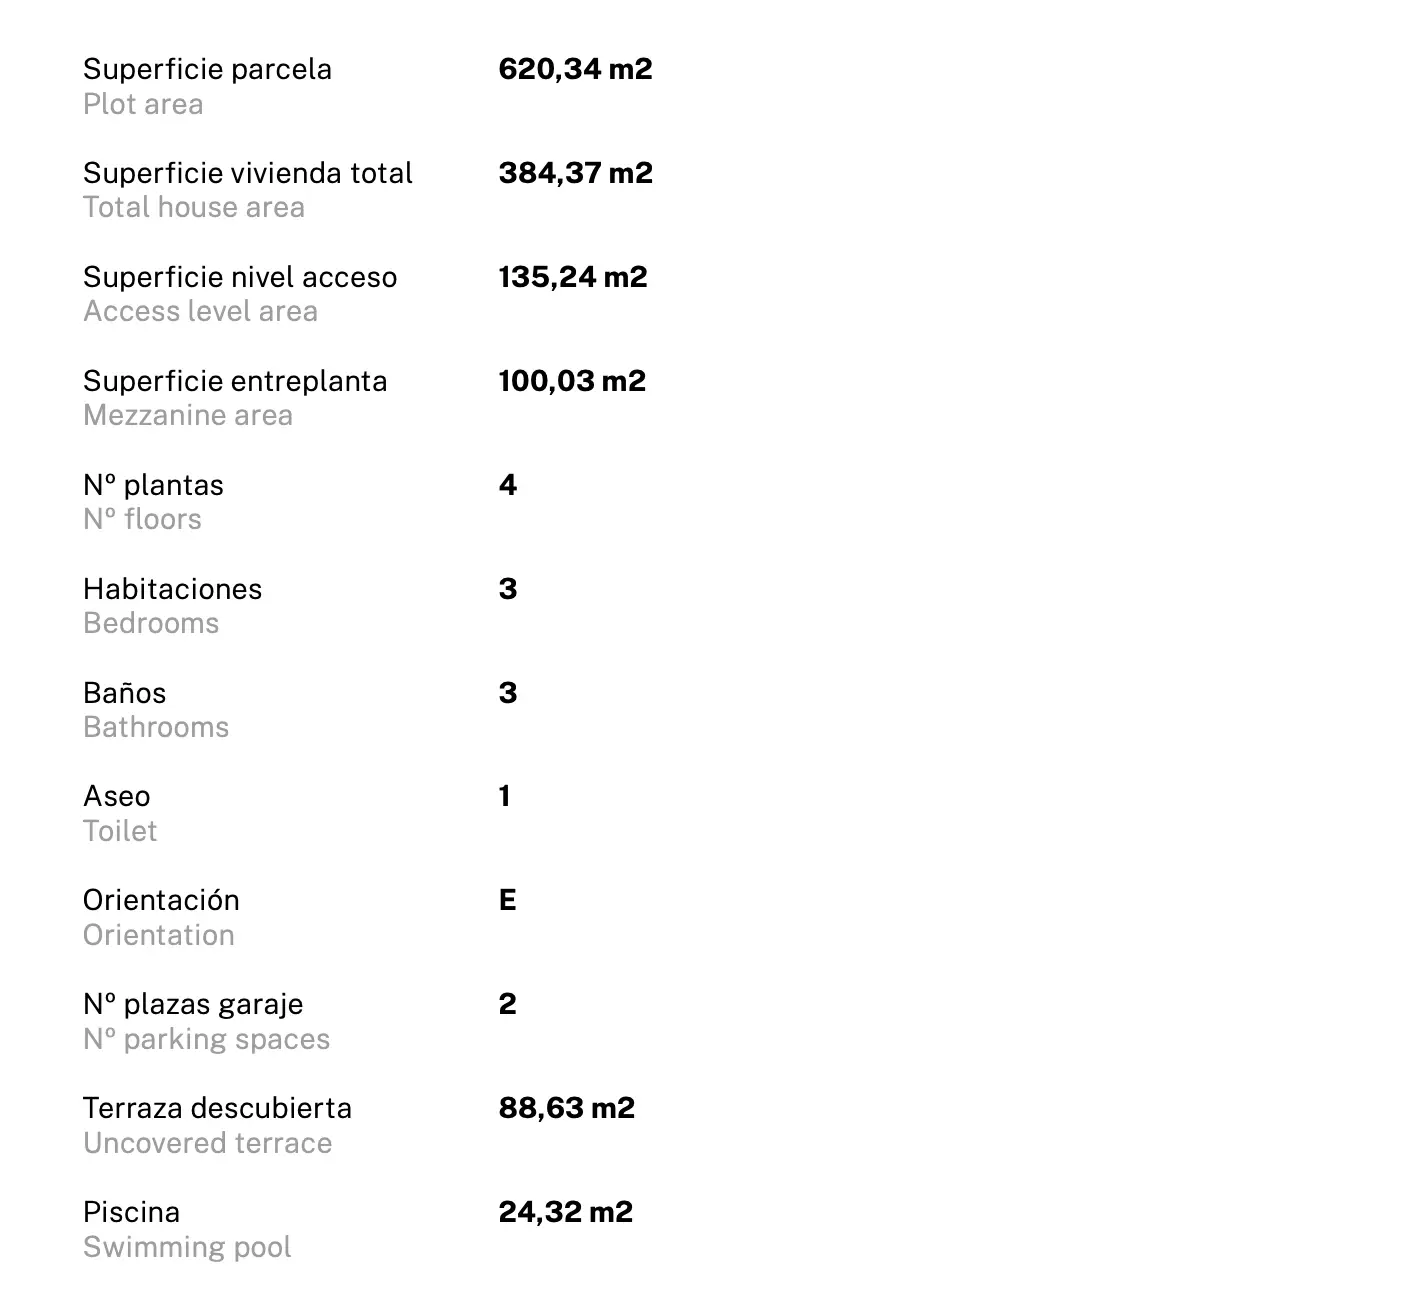Select the E orientation value

(507, 900)
